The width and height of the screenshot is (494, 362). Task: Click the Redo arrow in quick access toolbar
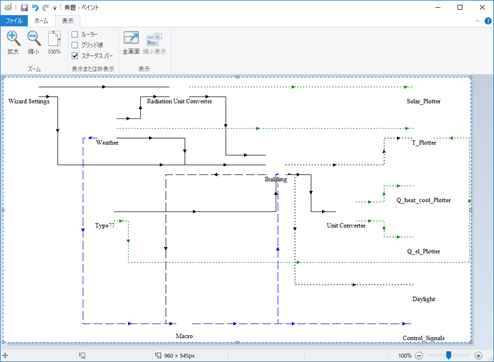(45, 7)
